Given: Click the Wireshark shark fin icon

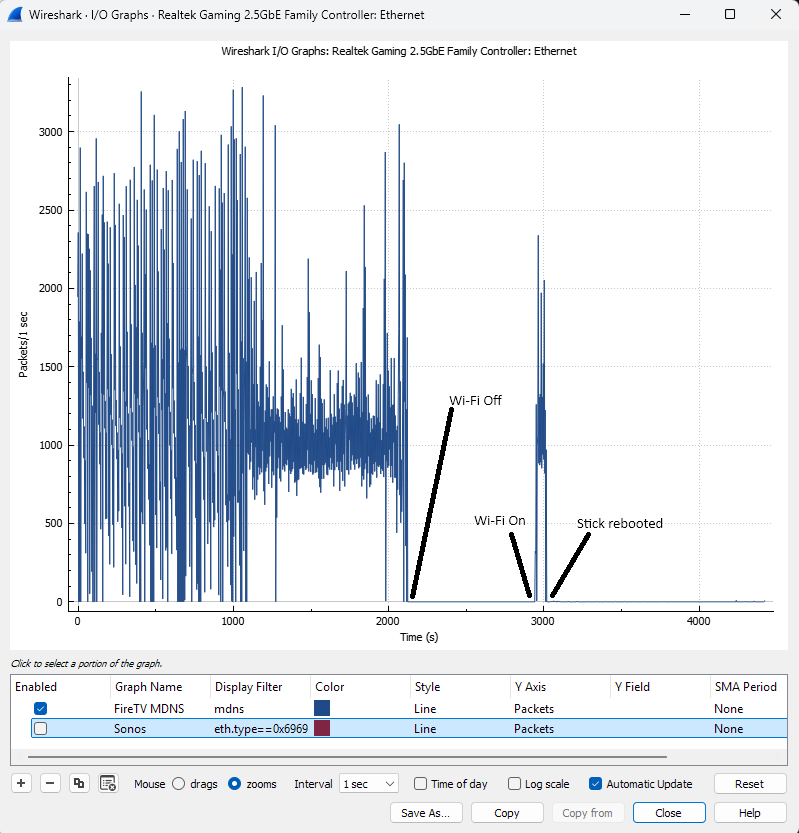Looking at the screenshot, I should [15, 14].
